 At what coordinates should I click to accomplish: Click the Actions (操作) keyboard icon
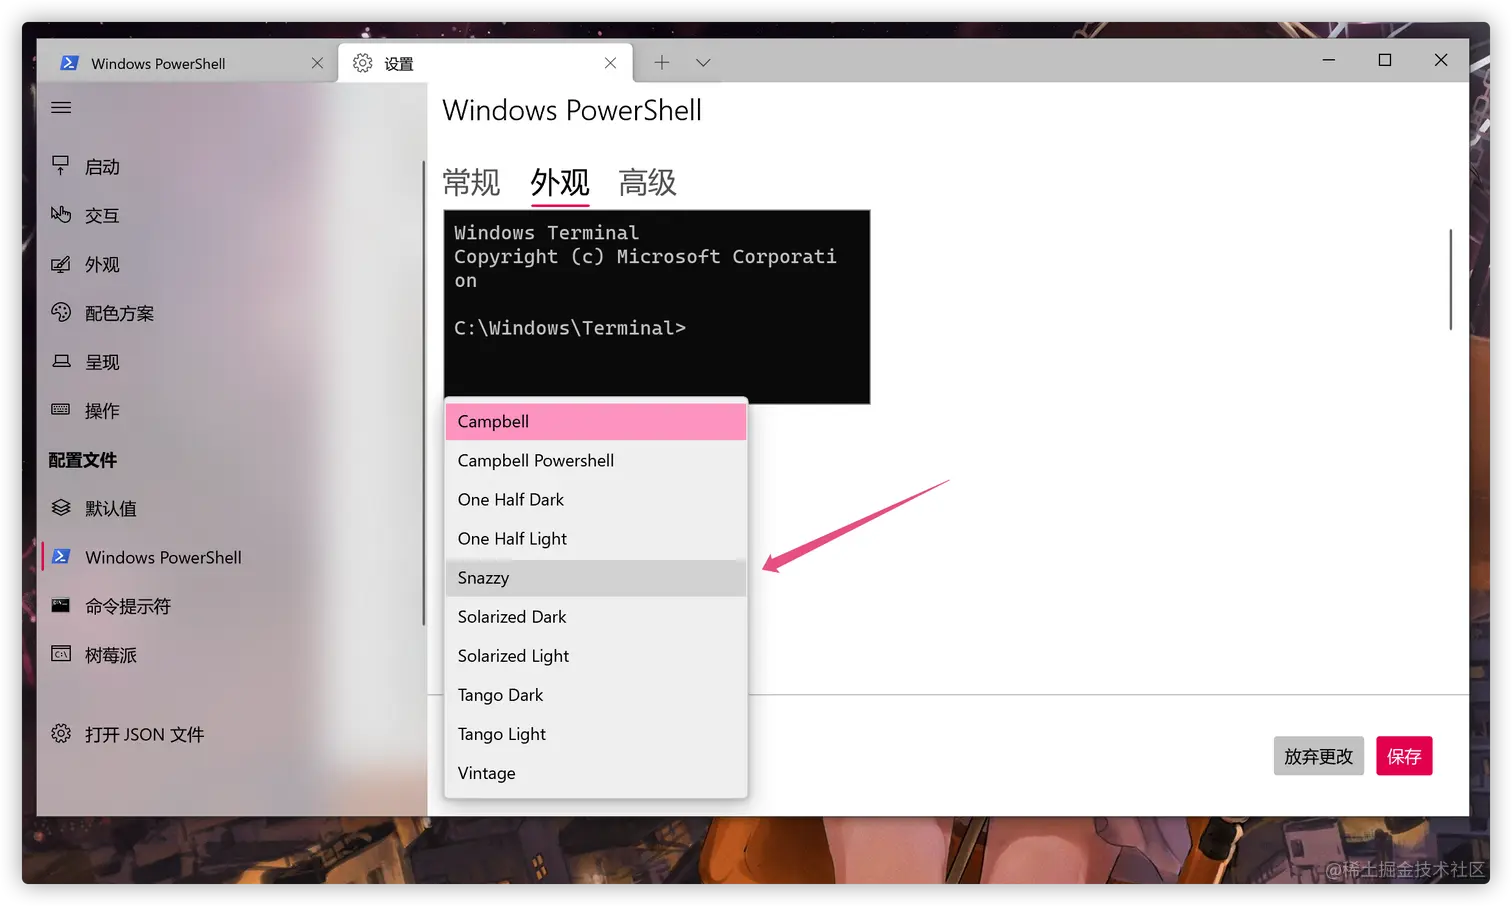point(61,410)
